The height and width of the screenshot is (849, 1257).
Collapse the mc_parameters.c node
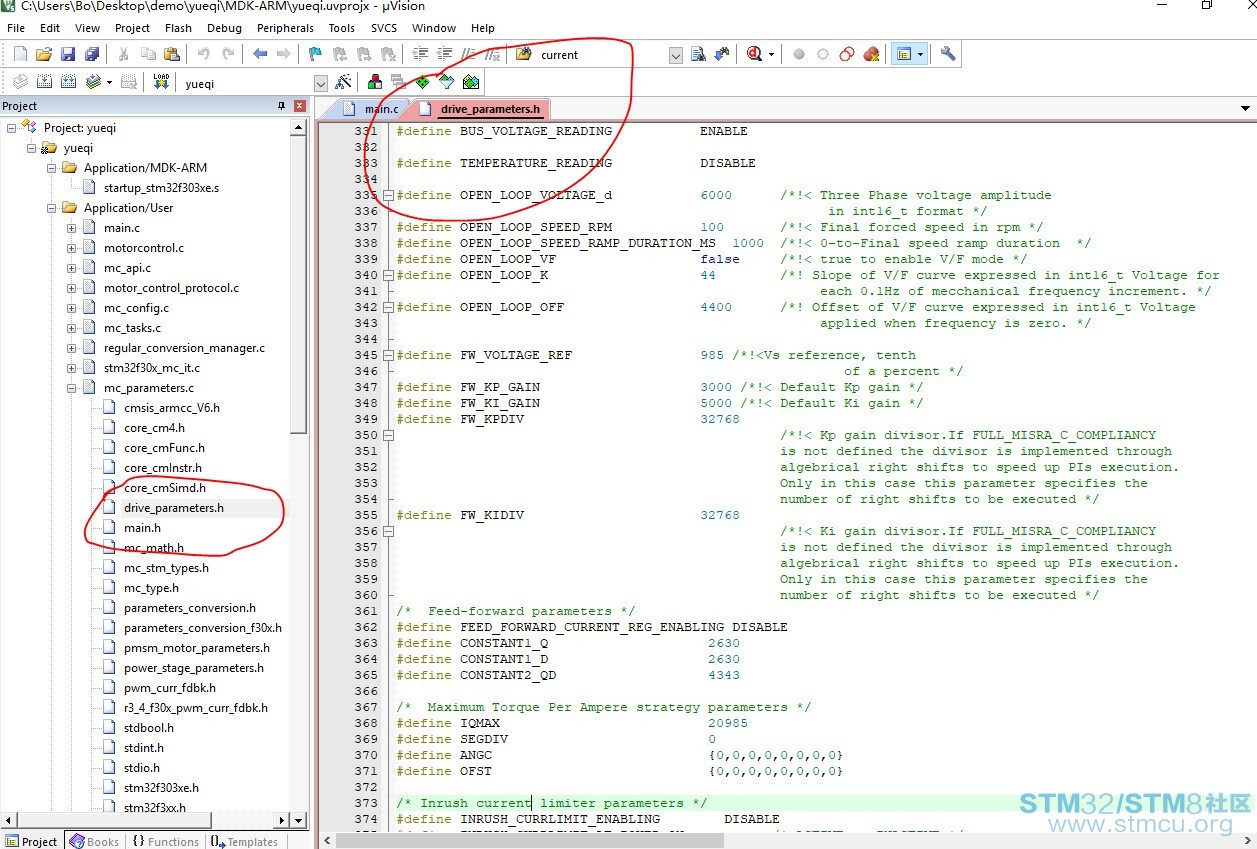pos(72,388)
